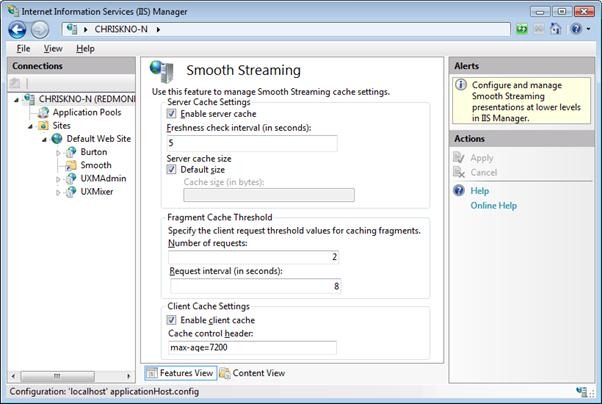Select Sites in the Connections tree
Screen dimensions: 602x404
[x=61, y=126]
